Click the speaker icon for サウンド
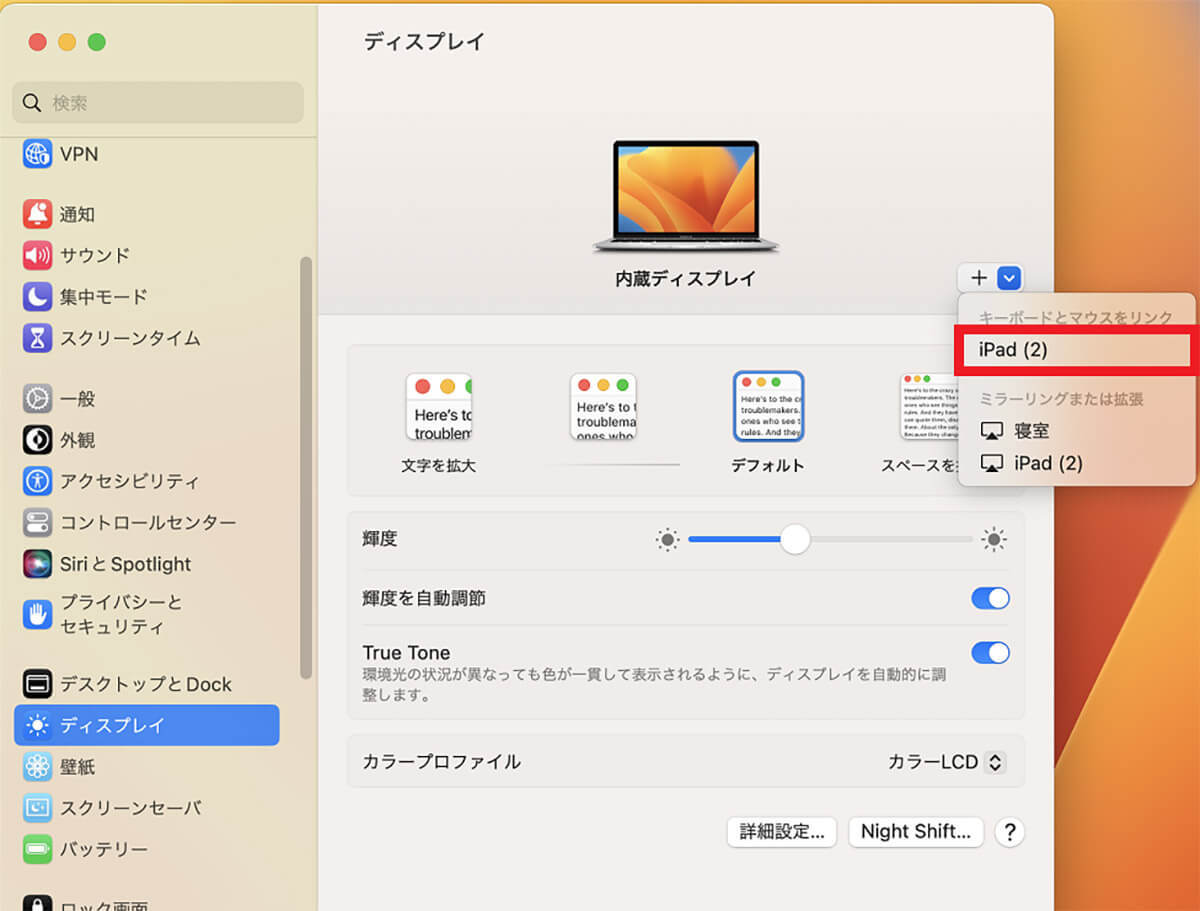 coord(37,255)
